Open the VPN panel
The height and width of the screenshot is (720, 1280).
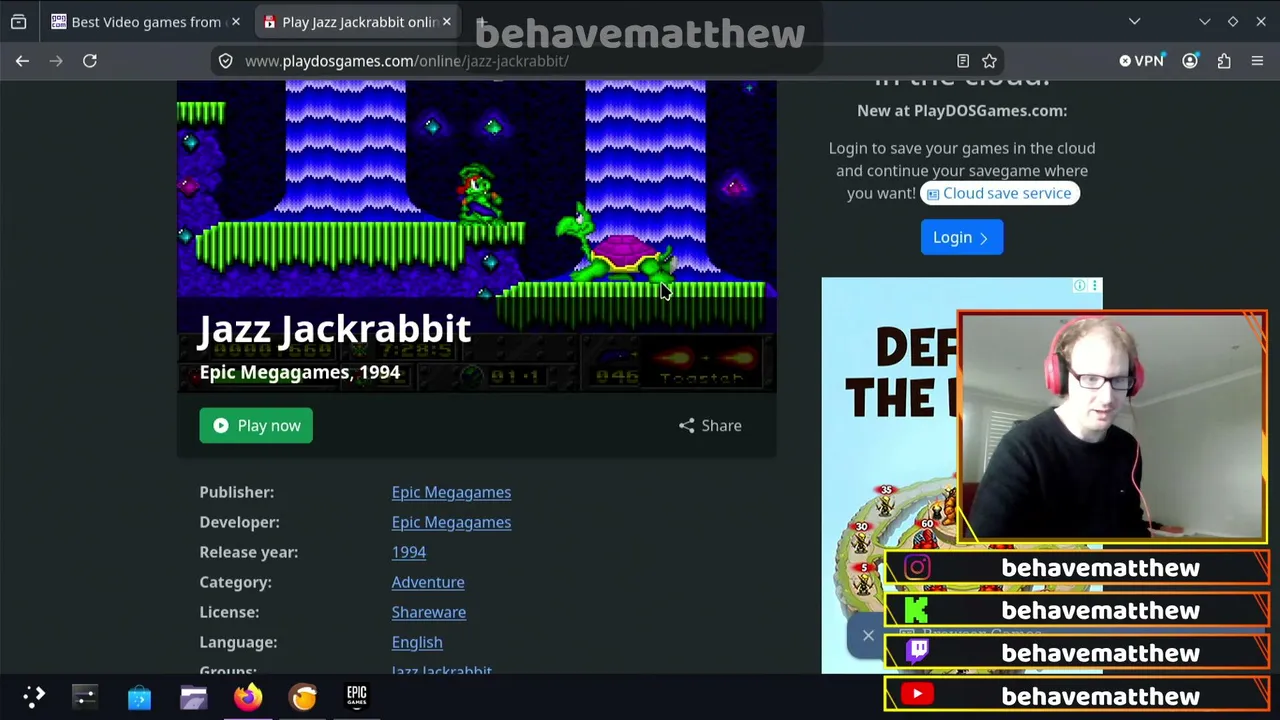1142,61
